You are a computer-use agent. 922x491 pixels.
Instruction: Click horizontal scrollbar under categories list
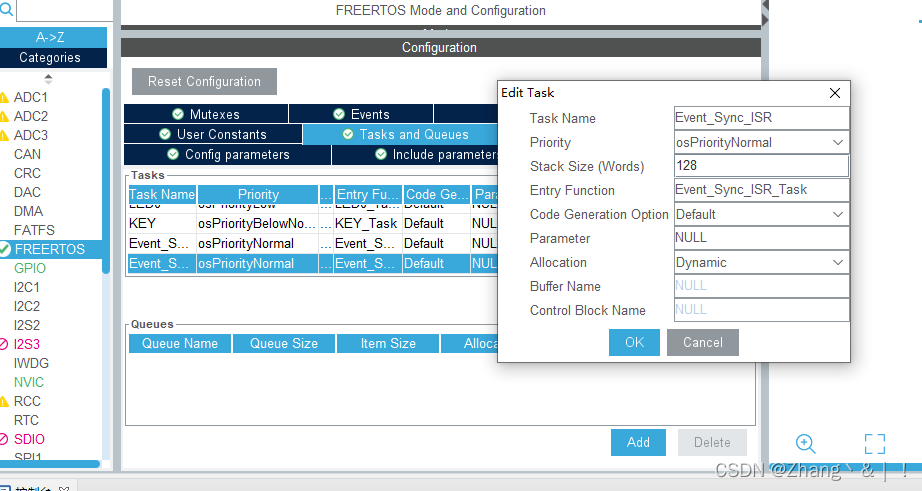[x=49, y=464]
